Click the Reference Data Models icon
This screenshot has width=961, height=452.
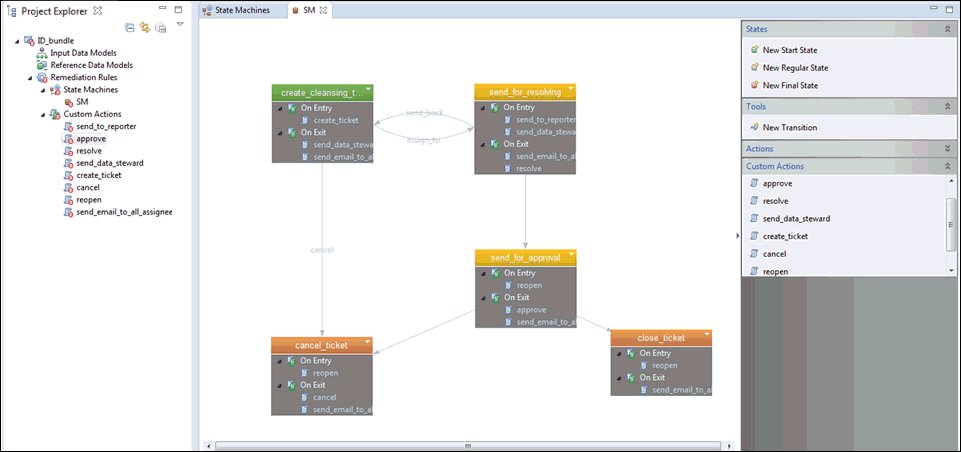click(x=42, y=65)
